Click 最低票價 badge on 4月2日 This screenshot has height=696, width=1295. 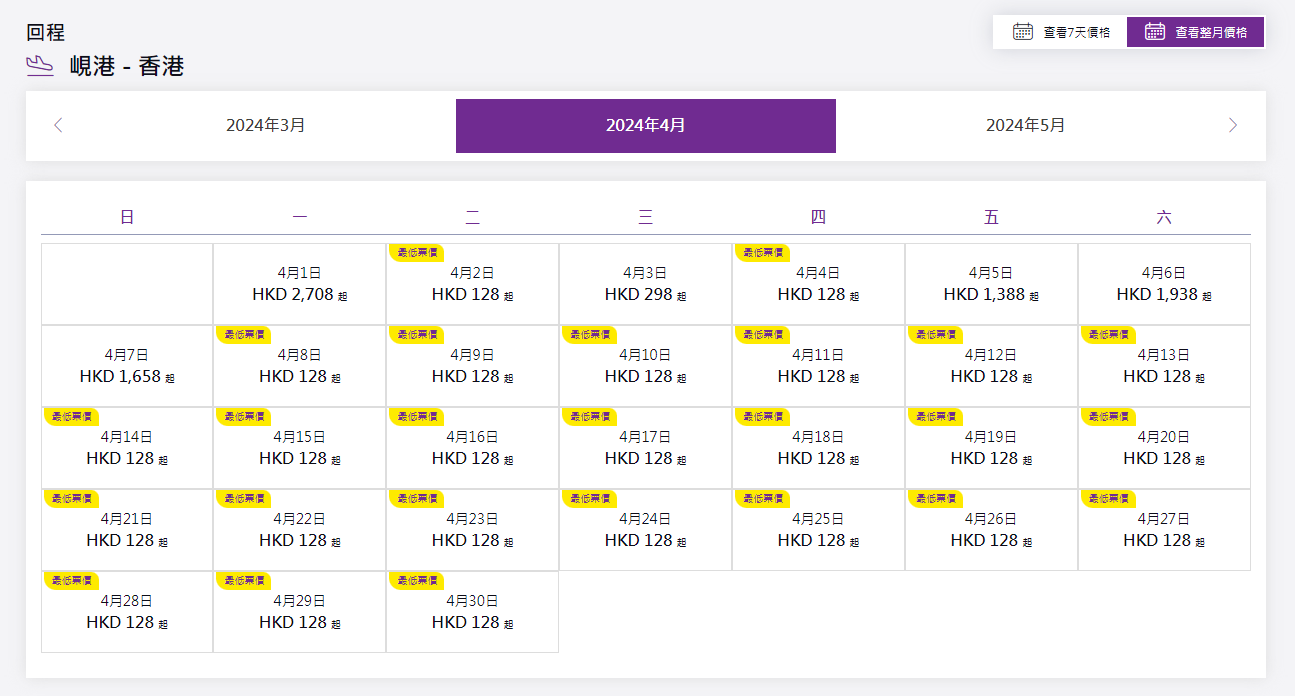pyautogui.click(x=415, y=253)
